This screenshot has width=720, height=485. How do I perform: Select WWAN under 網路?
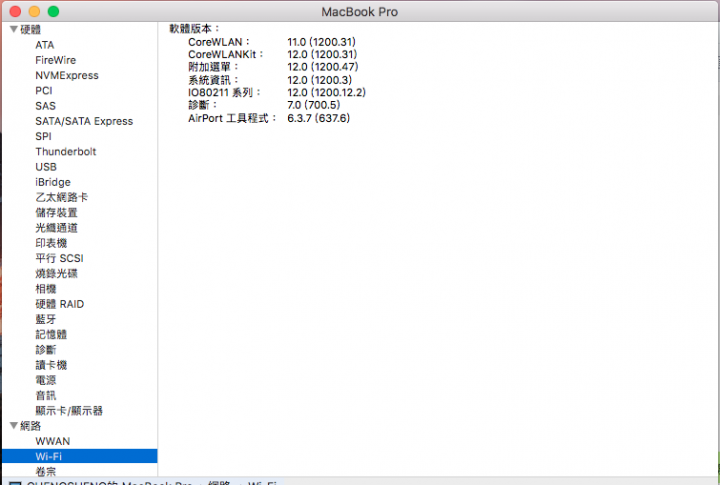click(x=53, y=441)
